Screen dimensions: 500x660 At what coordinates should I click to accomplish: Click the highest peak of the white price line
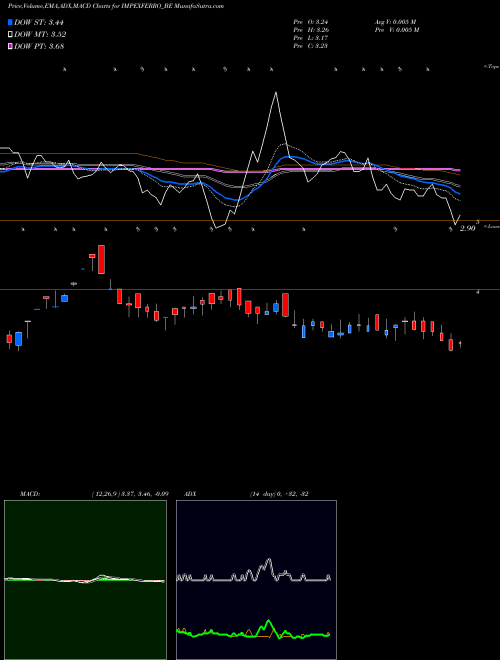276,92
